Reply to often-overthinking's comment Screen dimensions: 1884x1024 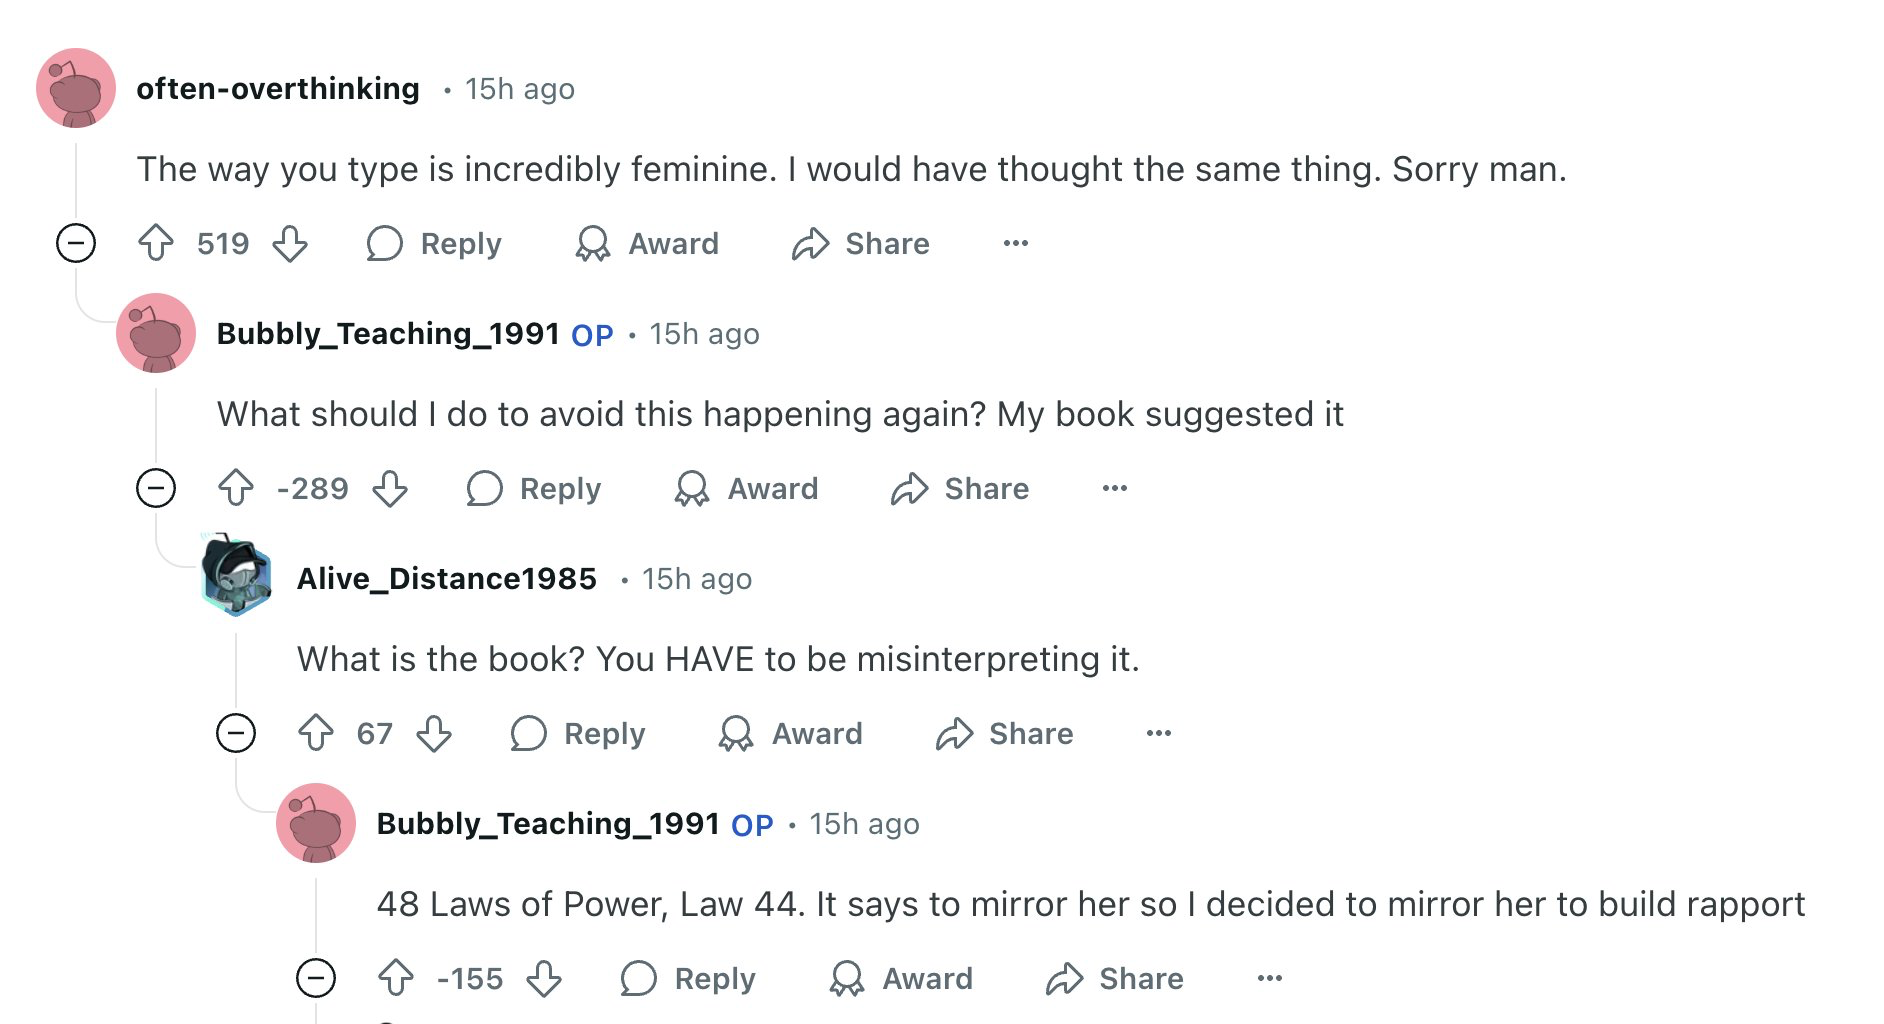click(434, 243)
